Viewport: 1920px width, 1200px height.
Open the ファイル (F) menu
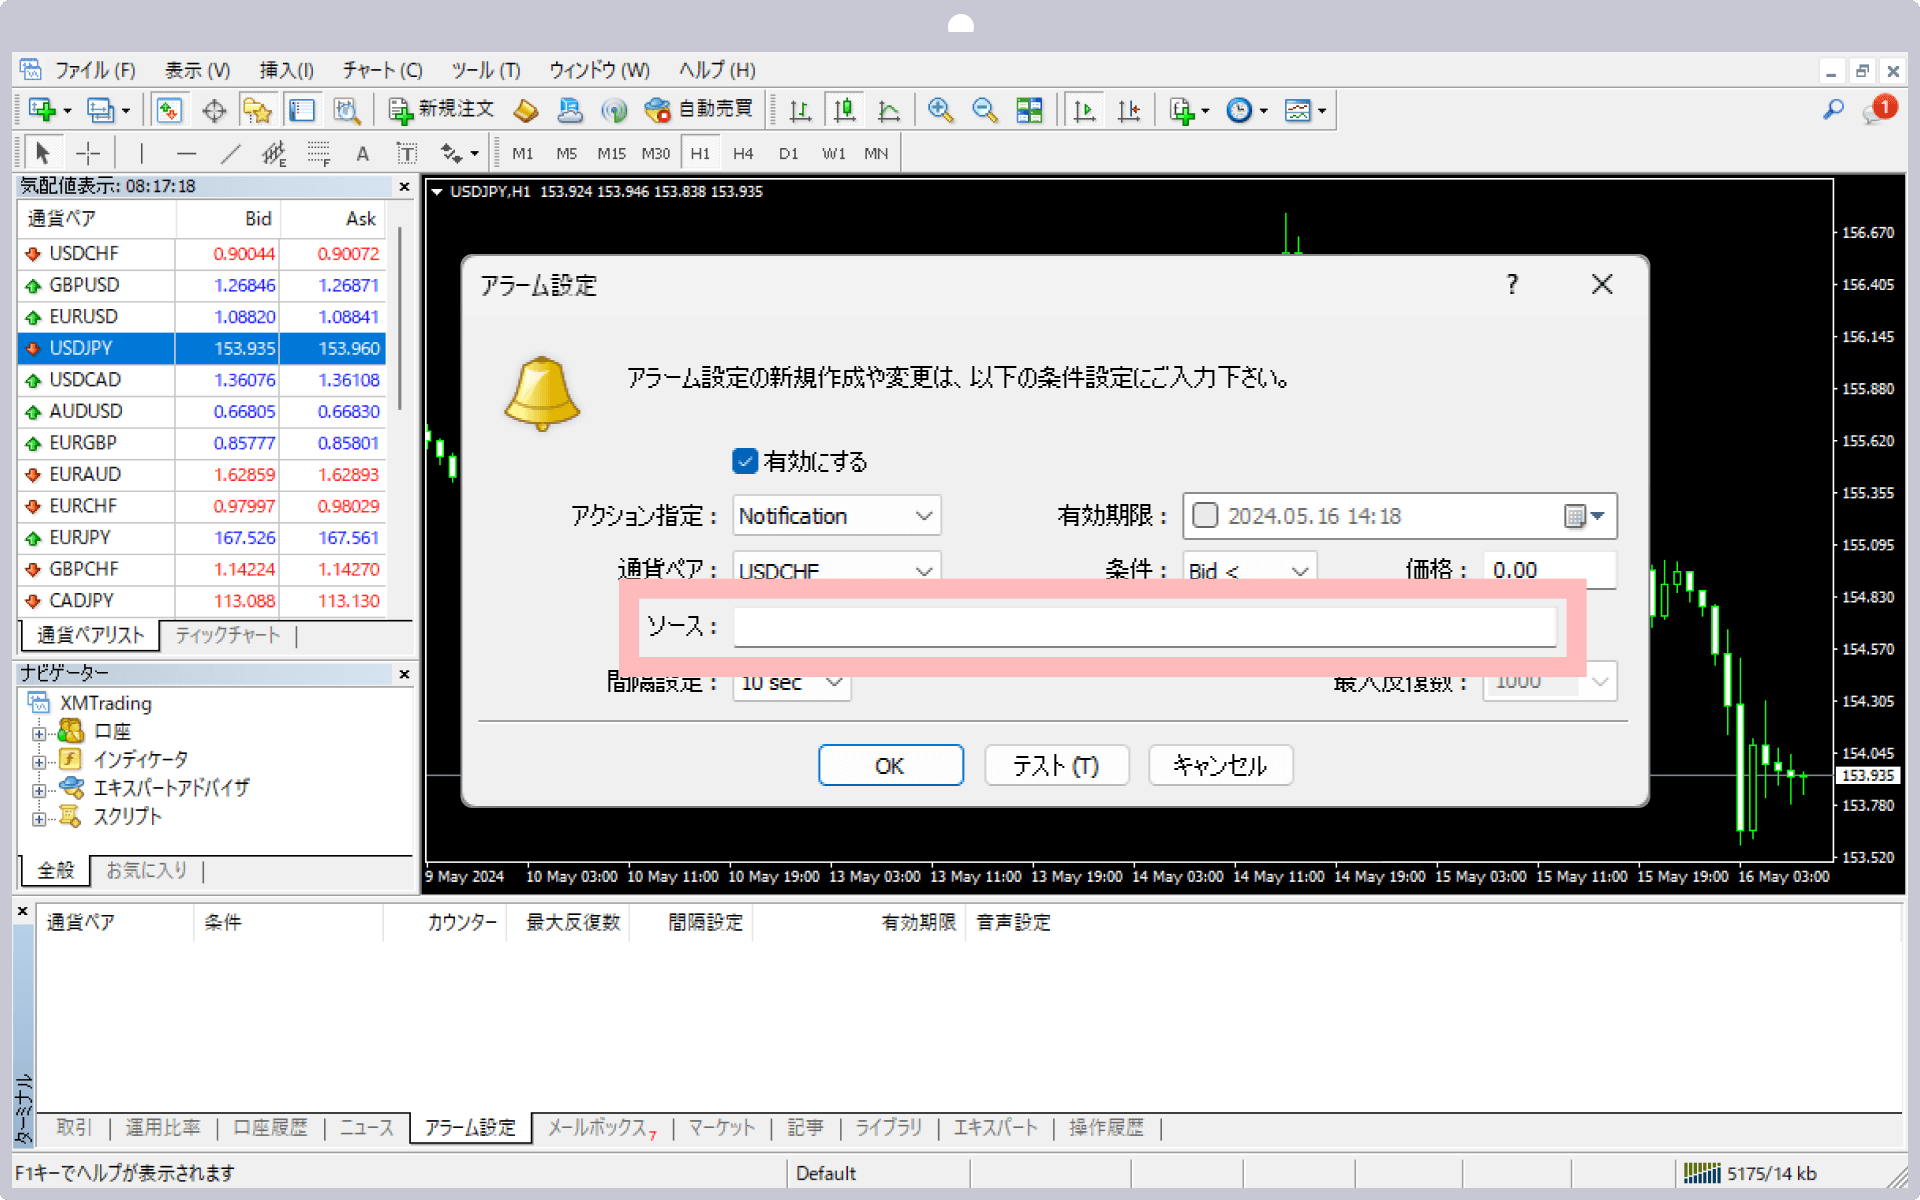94,70
